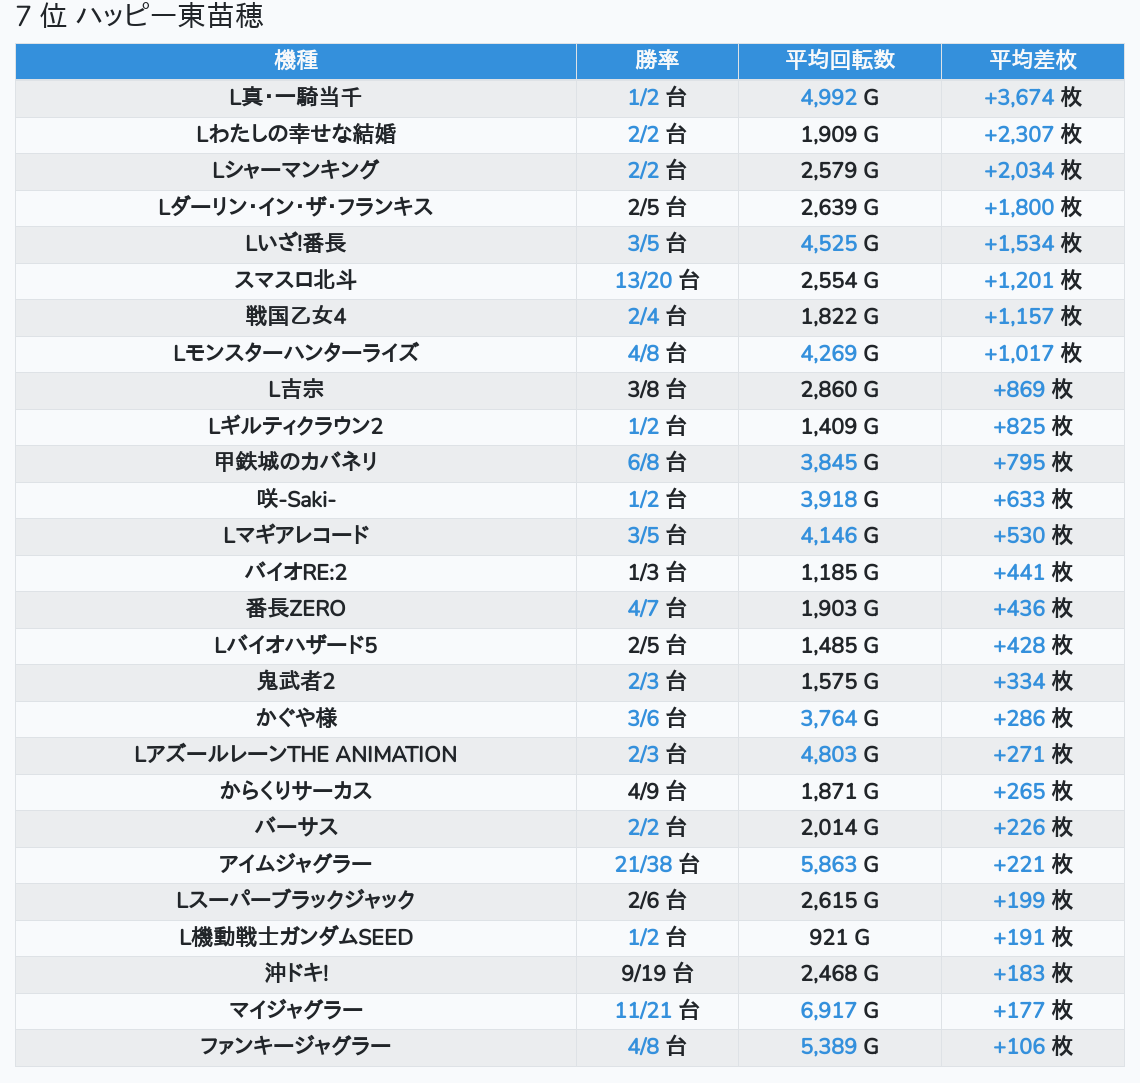Click Lマギアレコード machine name
Viewport: 1140px width, 1083px height.
(296, 536)
